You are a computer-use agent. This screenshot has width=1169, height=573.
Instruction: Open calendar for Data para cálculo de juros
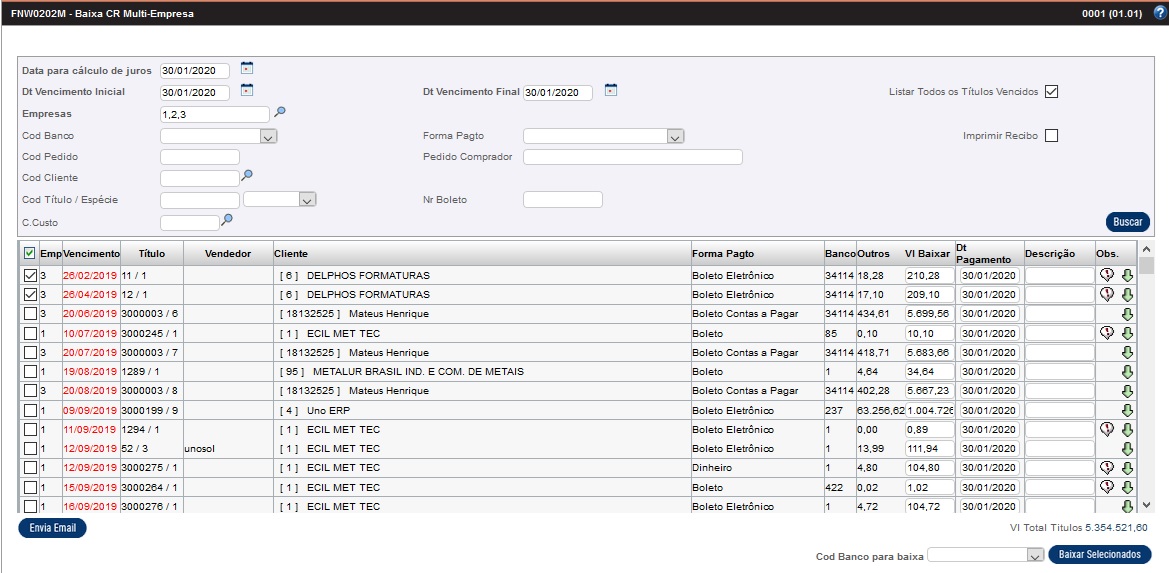point(247,69)
